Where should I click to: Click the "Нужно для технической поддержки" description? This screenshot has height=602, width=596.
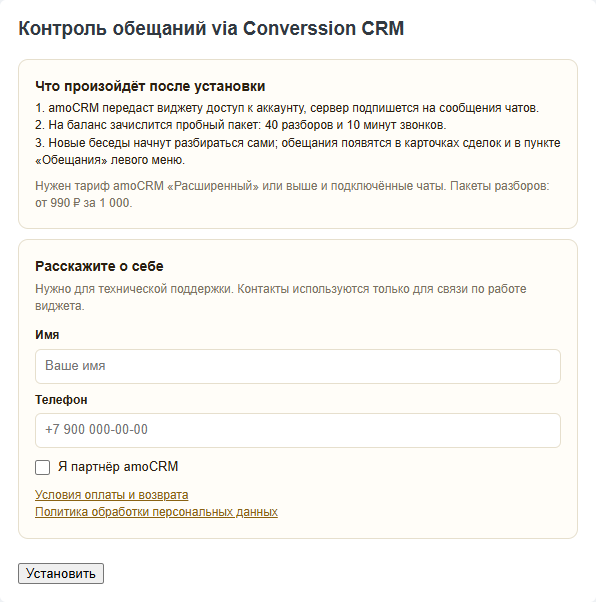click(281, 289)
